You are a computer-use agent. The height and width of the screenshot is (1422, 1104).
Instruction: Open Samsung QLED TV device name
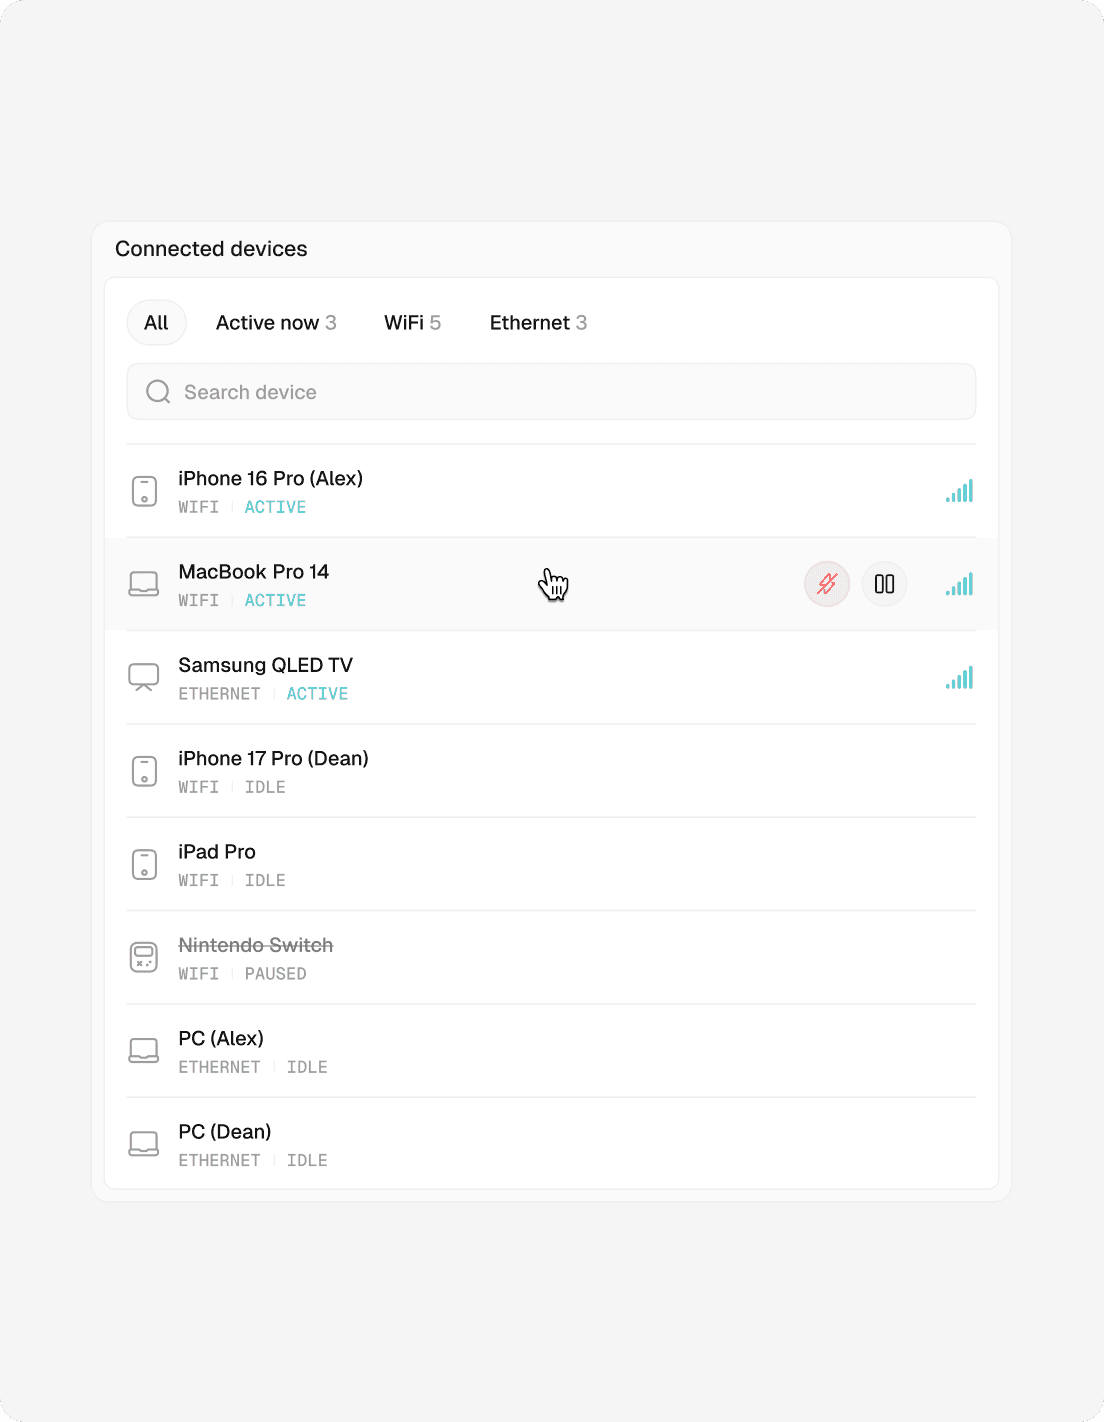266,665
